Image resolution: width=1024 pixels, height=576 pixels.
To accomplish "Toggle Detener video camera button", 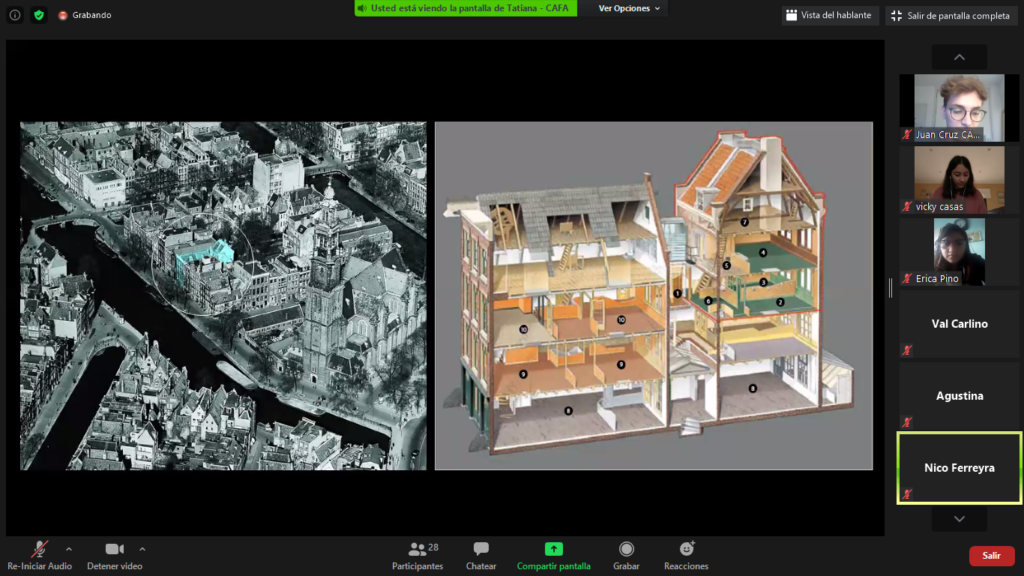I will pyautogui.click(x=114, y=556).
